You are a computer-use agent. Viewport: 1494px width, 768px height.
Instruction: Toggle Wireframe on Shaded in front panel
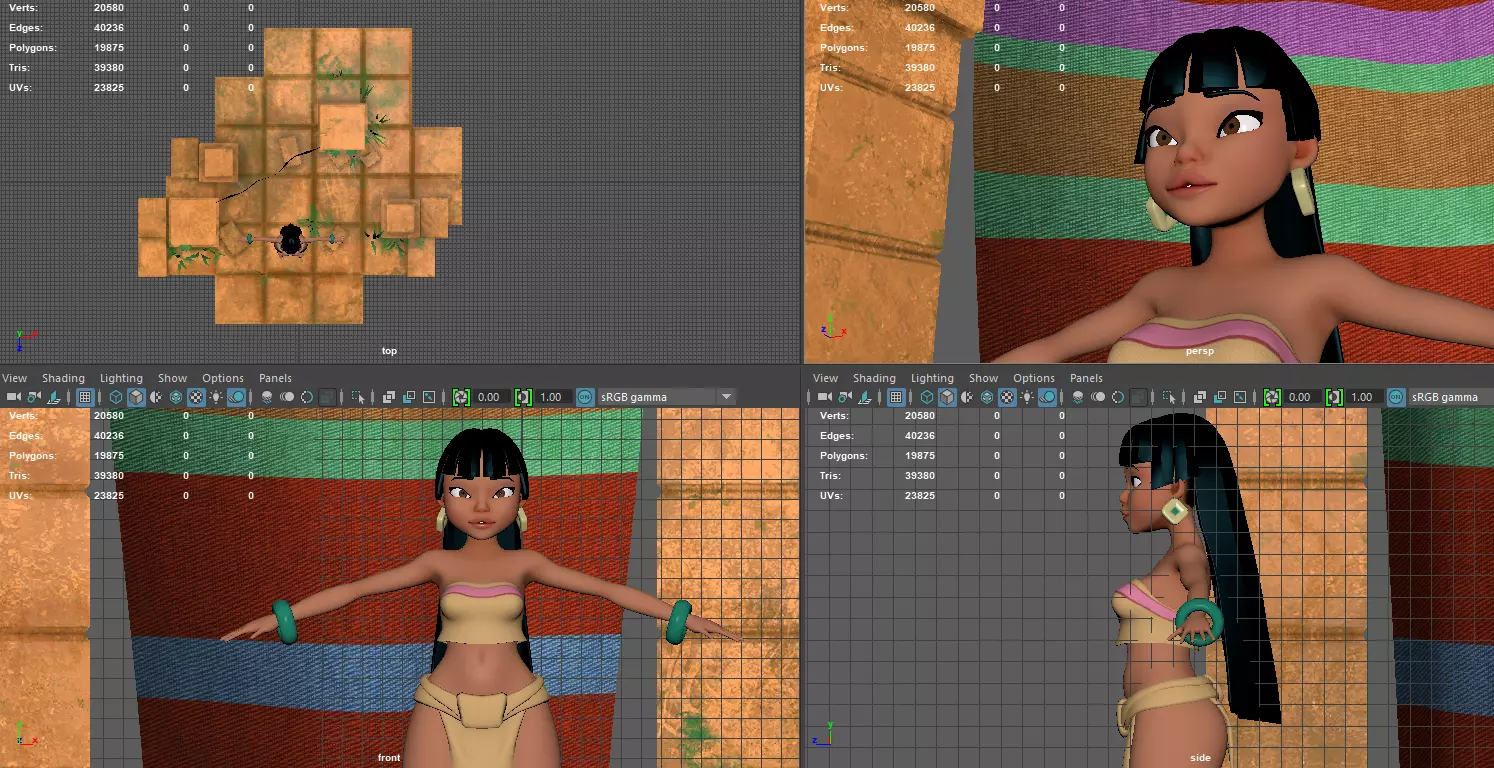[x=176, y=397]
